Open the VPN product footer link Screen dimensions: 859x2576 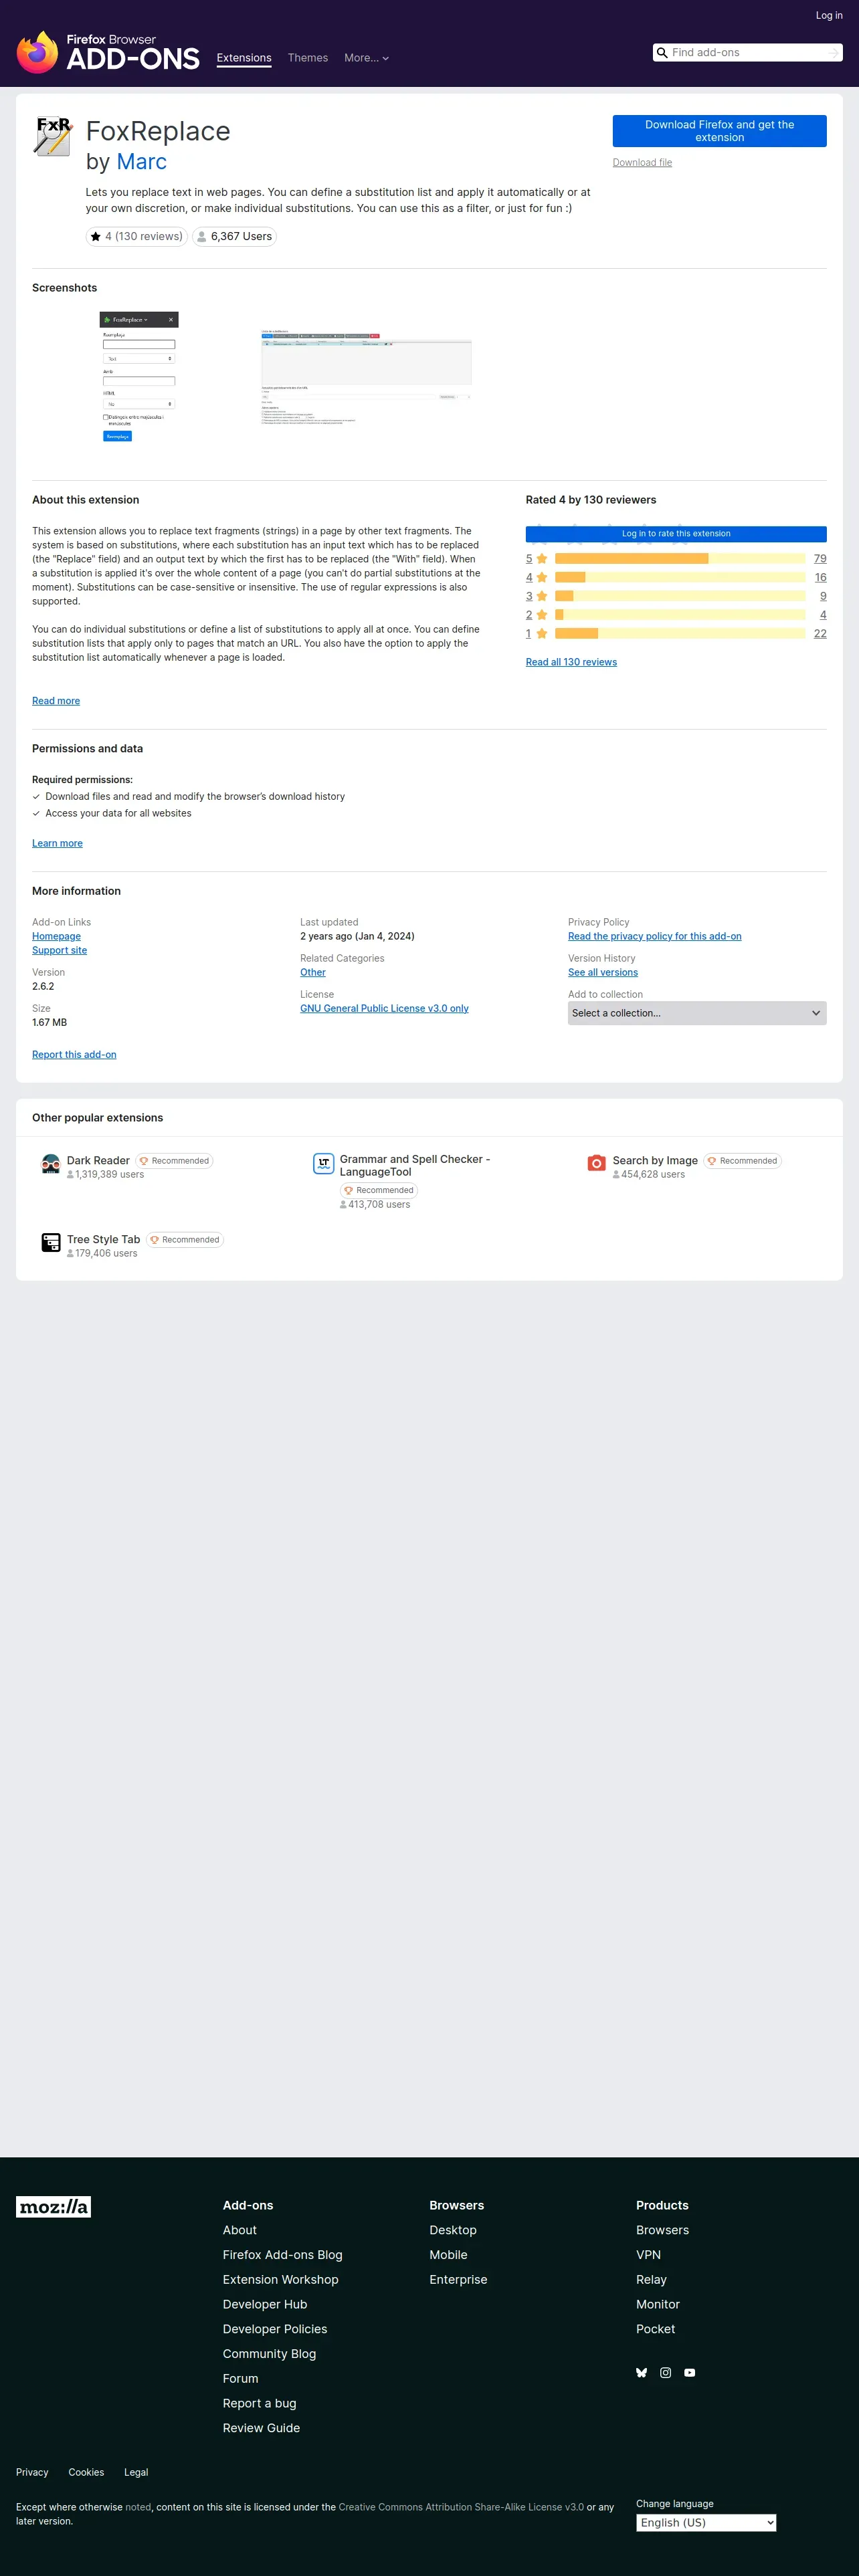pyautogui.click(x=648, y=2255)
